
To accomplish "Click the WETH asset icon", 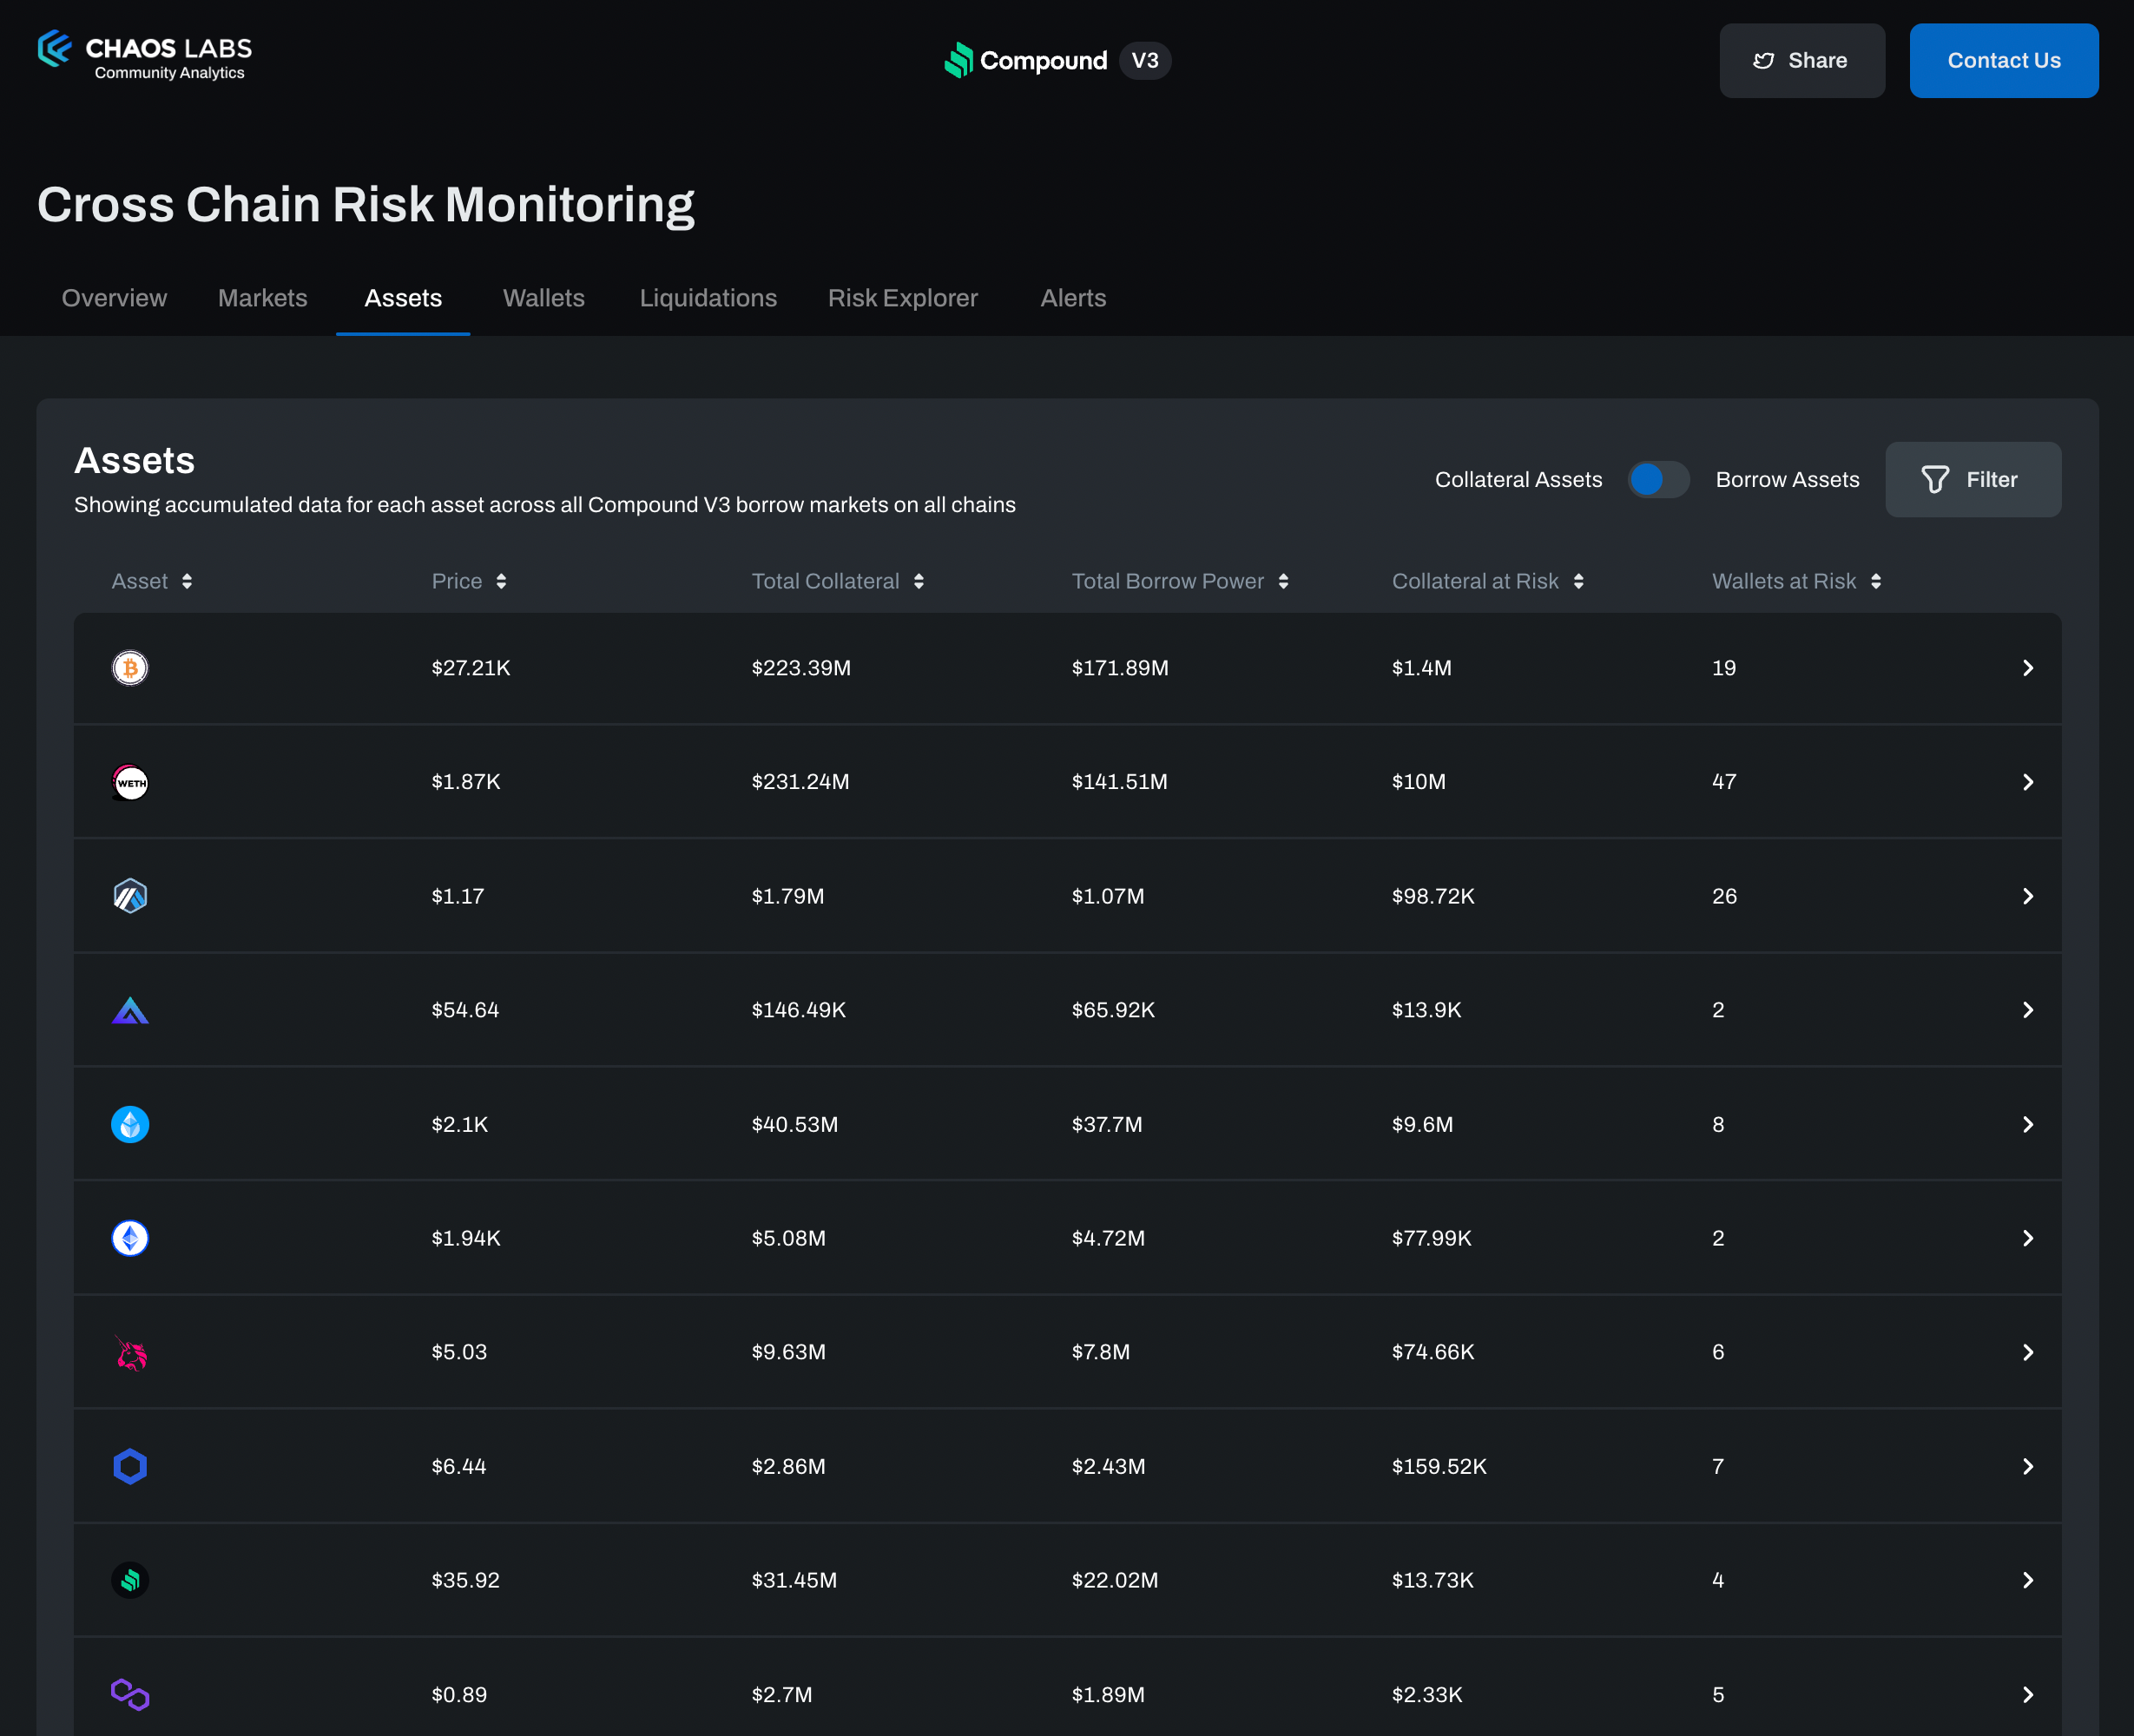I will click(130, 782).
